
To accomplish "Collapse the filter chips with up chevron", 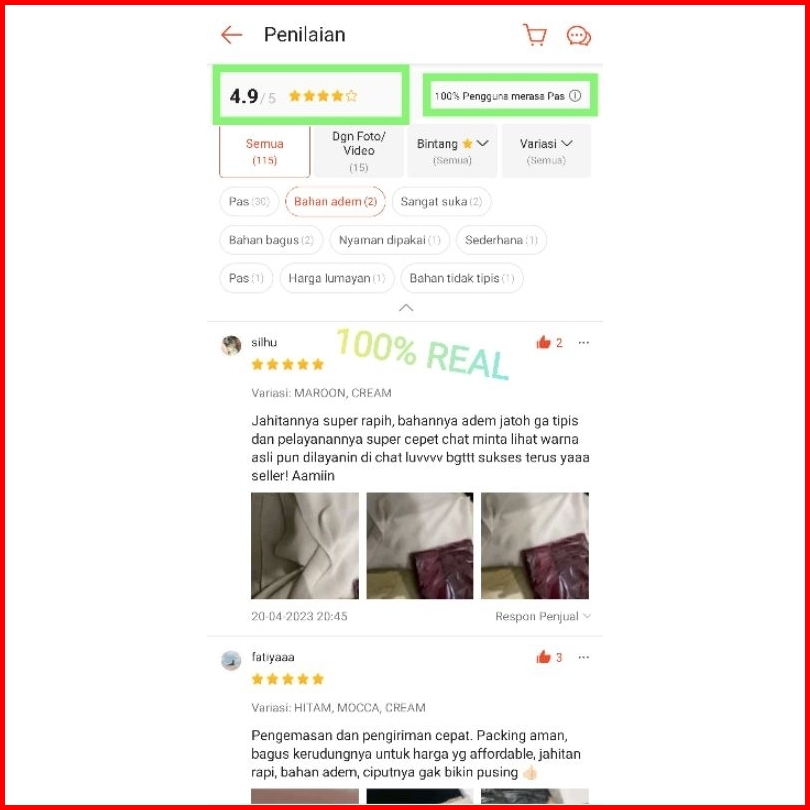I will coord(406,308).
